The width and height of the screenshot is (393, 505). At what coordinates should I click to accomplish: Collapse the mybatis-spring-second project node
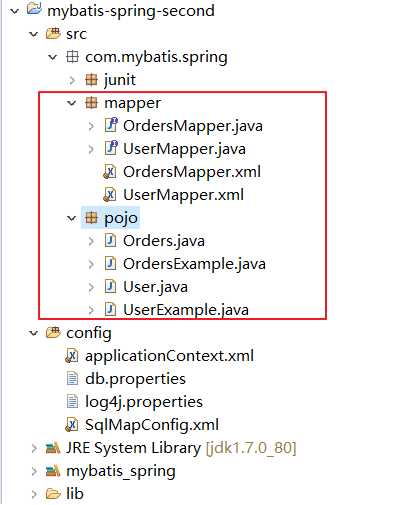coord(14,11)
